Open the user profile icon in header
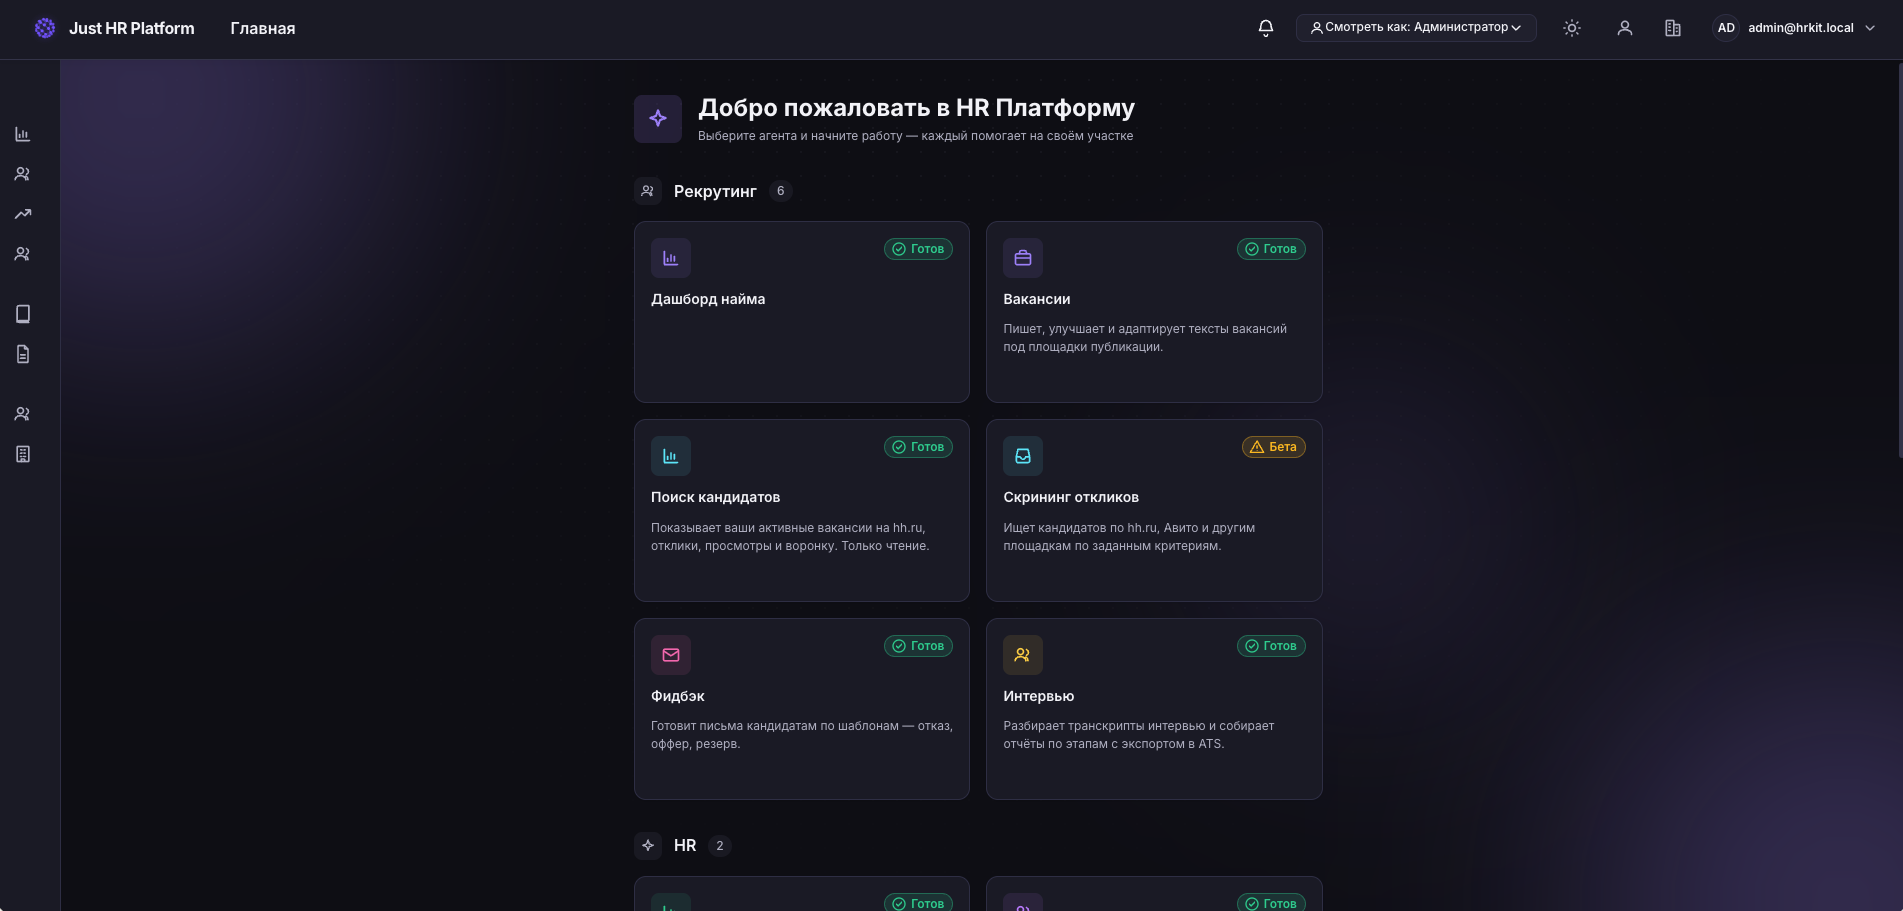The height and width of the screenshot is (911, 1903). point(1625,28)
